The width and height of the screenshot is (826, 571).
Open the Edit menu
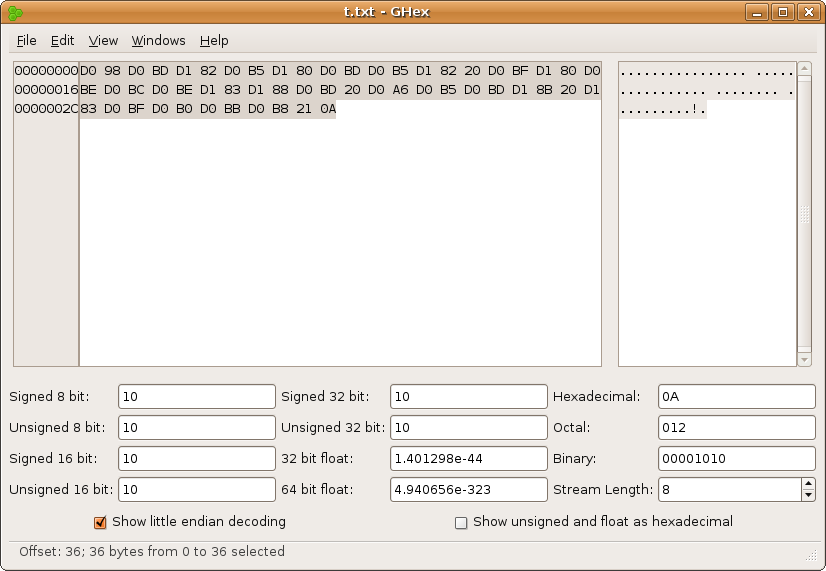click(x=62, y=41)
